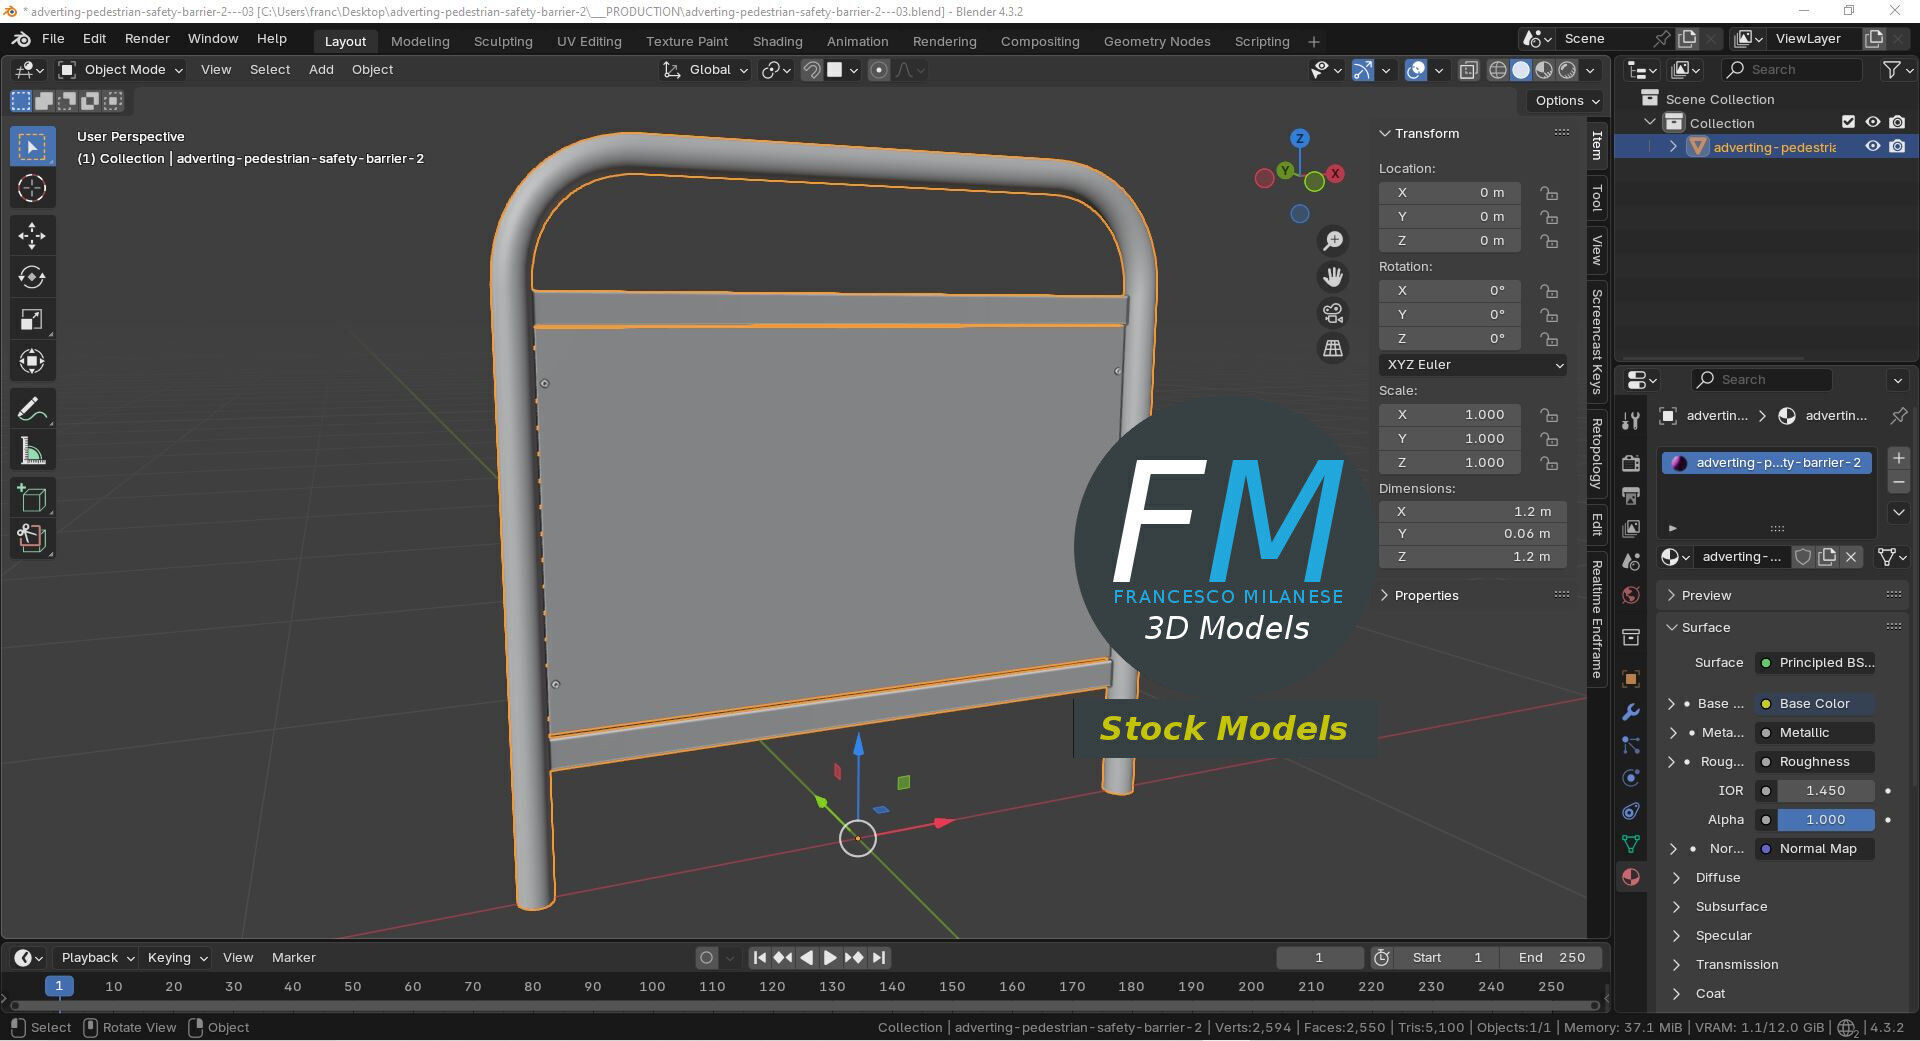This screenshot has height=1041, width=1920.
Task: Enable wireframe viewport shading
Action: (x=1498, y=70)
